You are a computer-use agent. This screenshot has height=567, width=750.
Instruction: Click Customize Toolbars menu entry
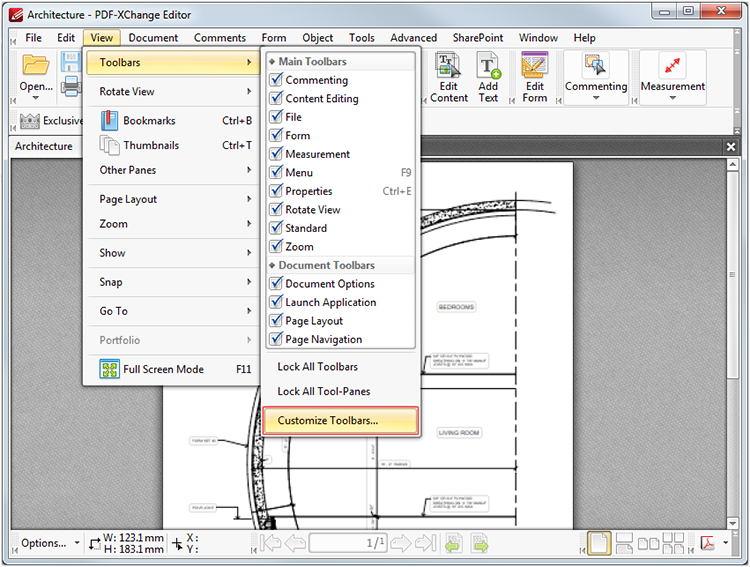click(341, 421)
